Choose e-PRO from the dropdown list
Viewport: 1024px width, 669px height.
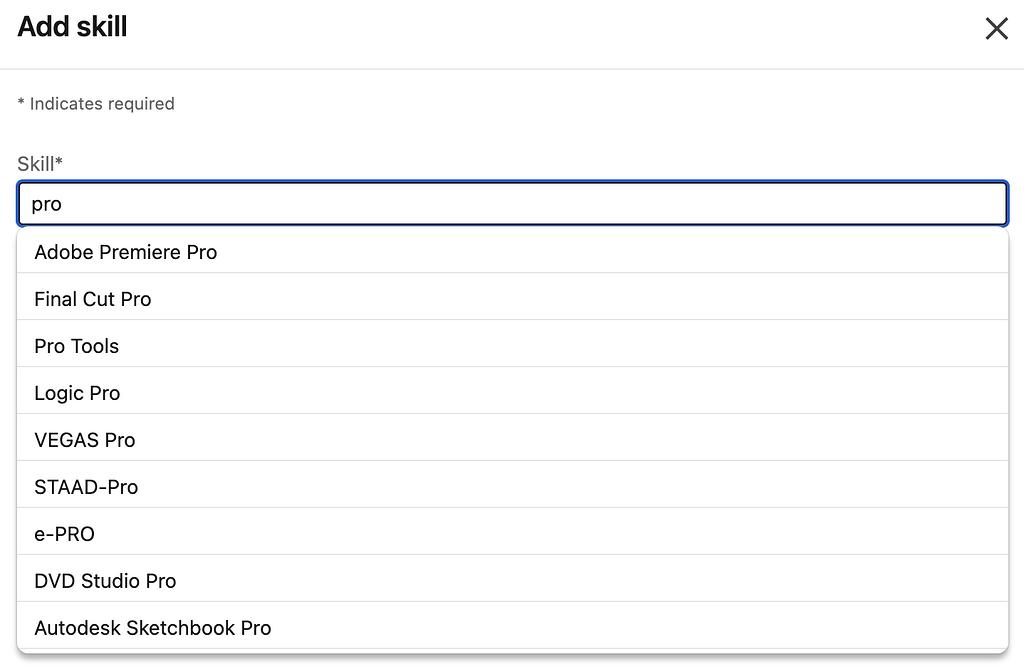[64, 534]
